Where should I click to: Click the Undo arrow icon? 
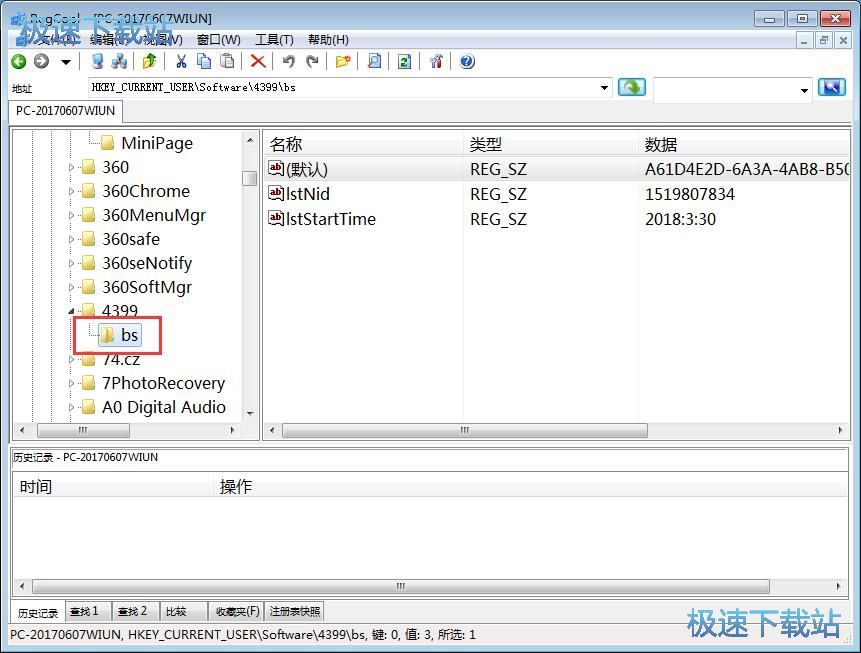pyautogui.click(x=288, y=62)
